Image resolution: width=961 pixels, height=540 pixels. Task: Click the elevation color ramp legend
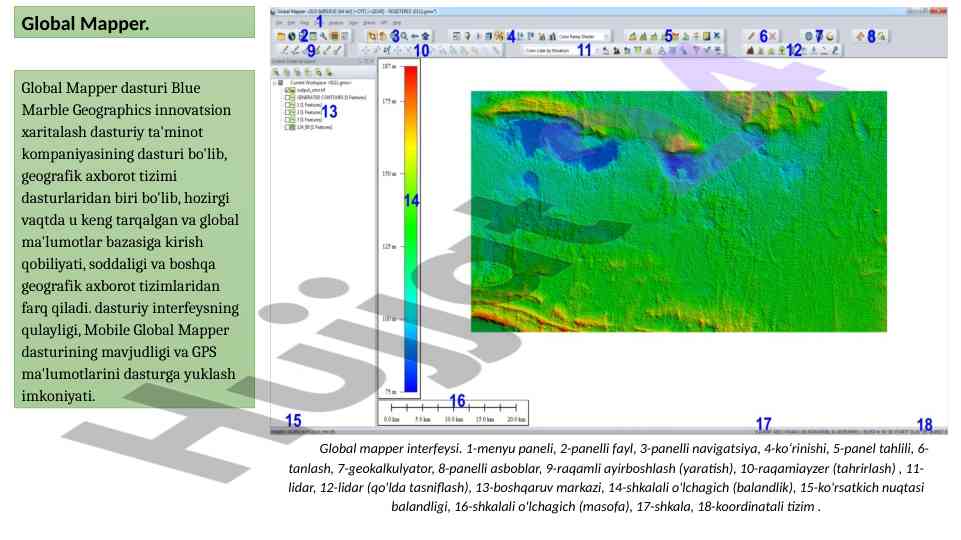coord(411,229)
